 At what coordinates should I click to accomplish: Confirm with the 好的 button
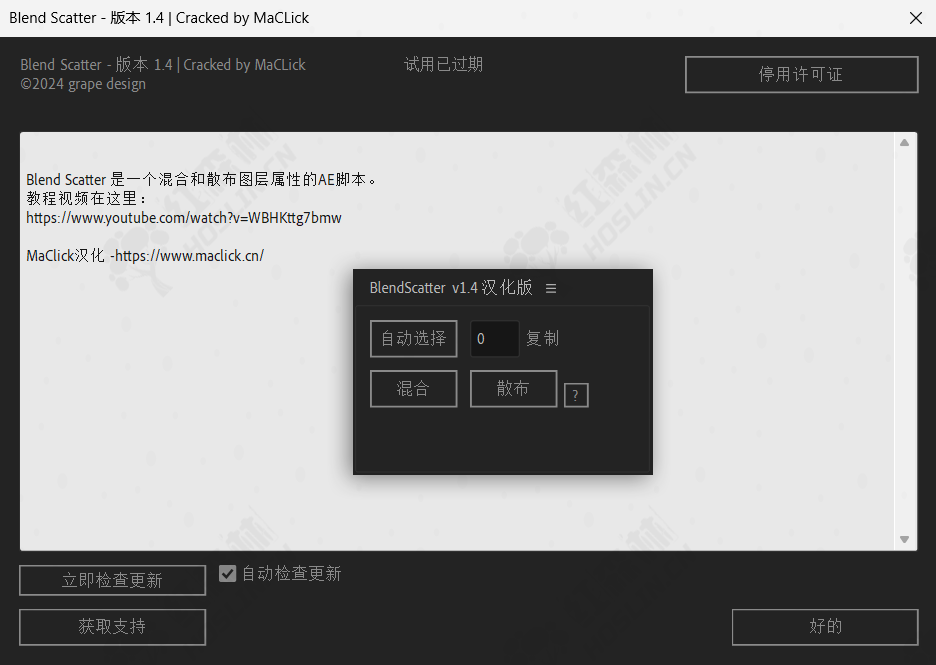[x=825, y=627]
